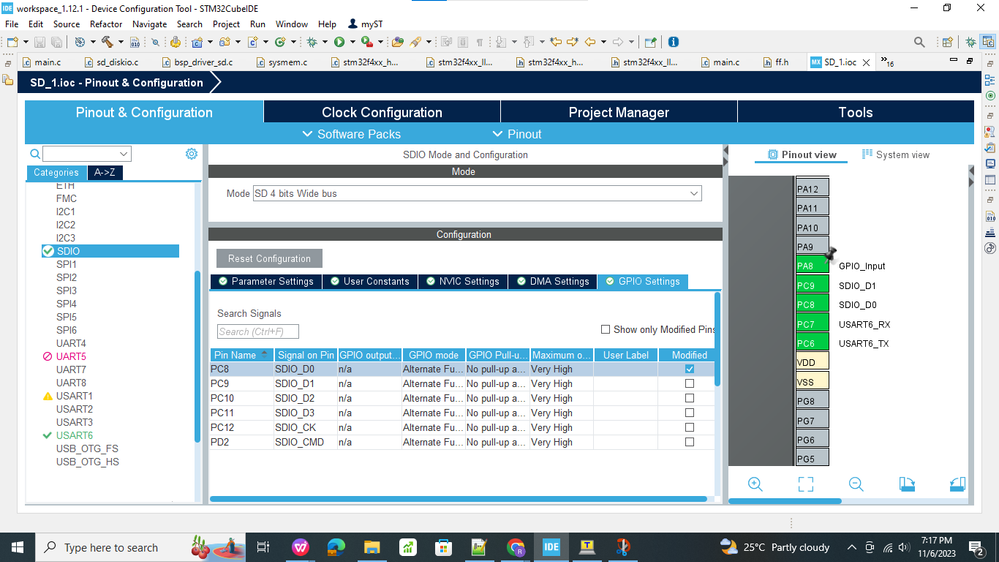Open the SDIO Mode dropdown
The width and height of the screenshot is (999, 562).
(x=477, y=194)
